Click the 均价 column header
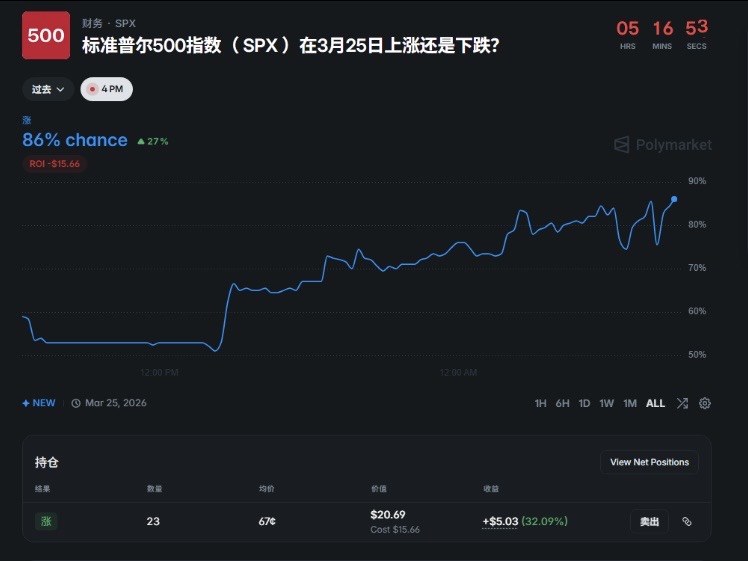The height and width of the screenshot is (561, 748). pyautogui.click(x=267, y=488)
